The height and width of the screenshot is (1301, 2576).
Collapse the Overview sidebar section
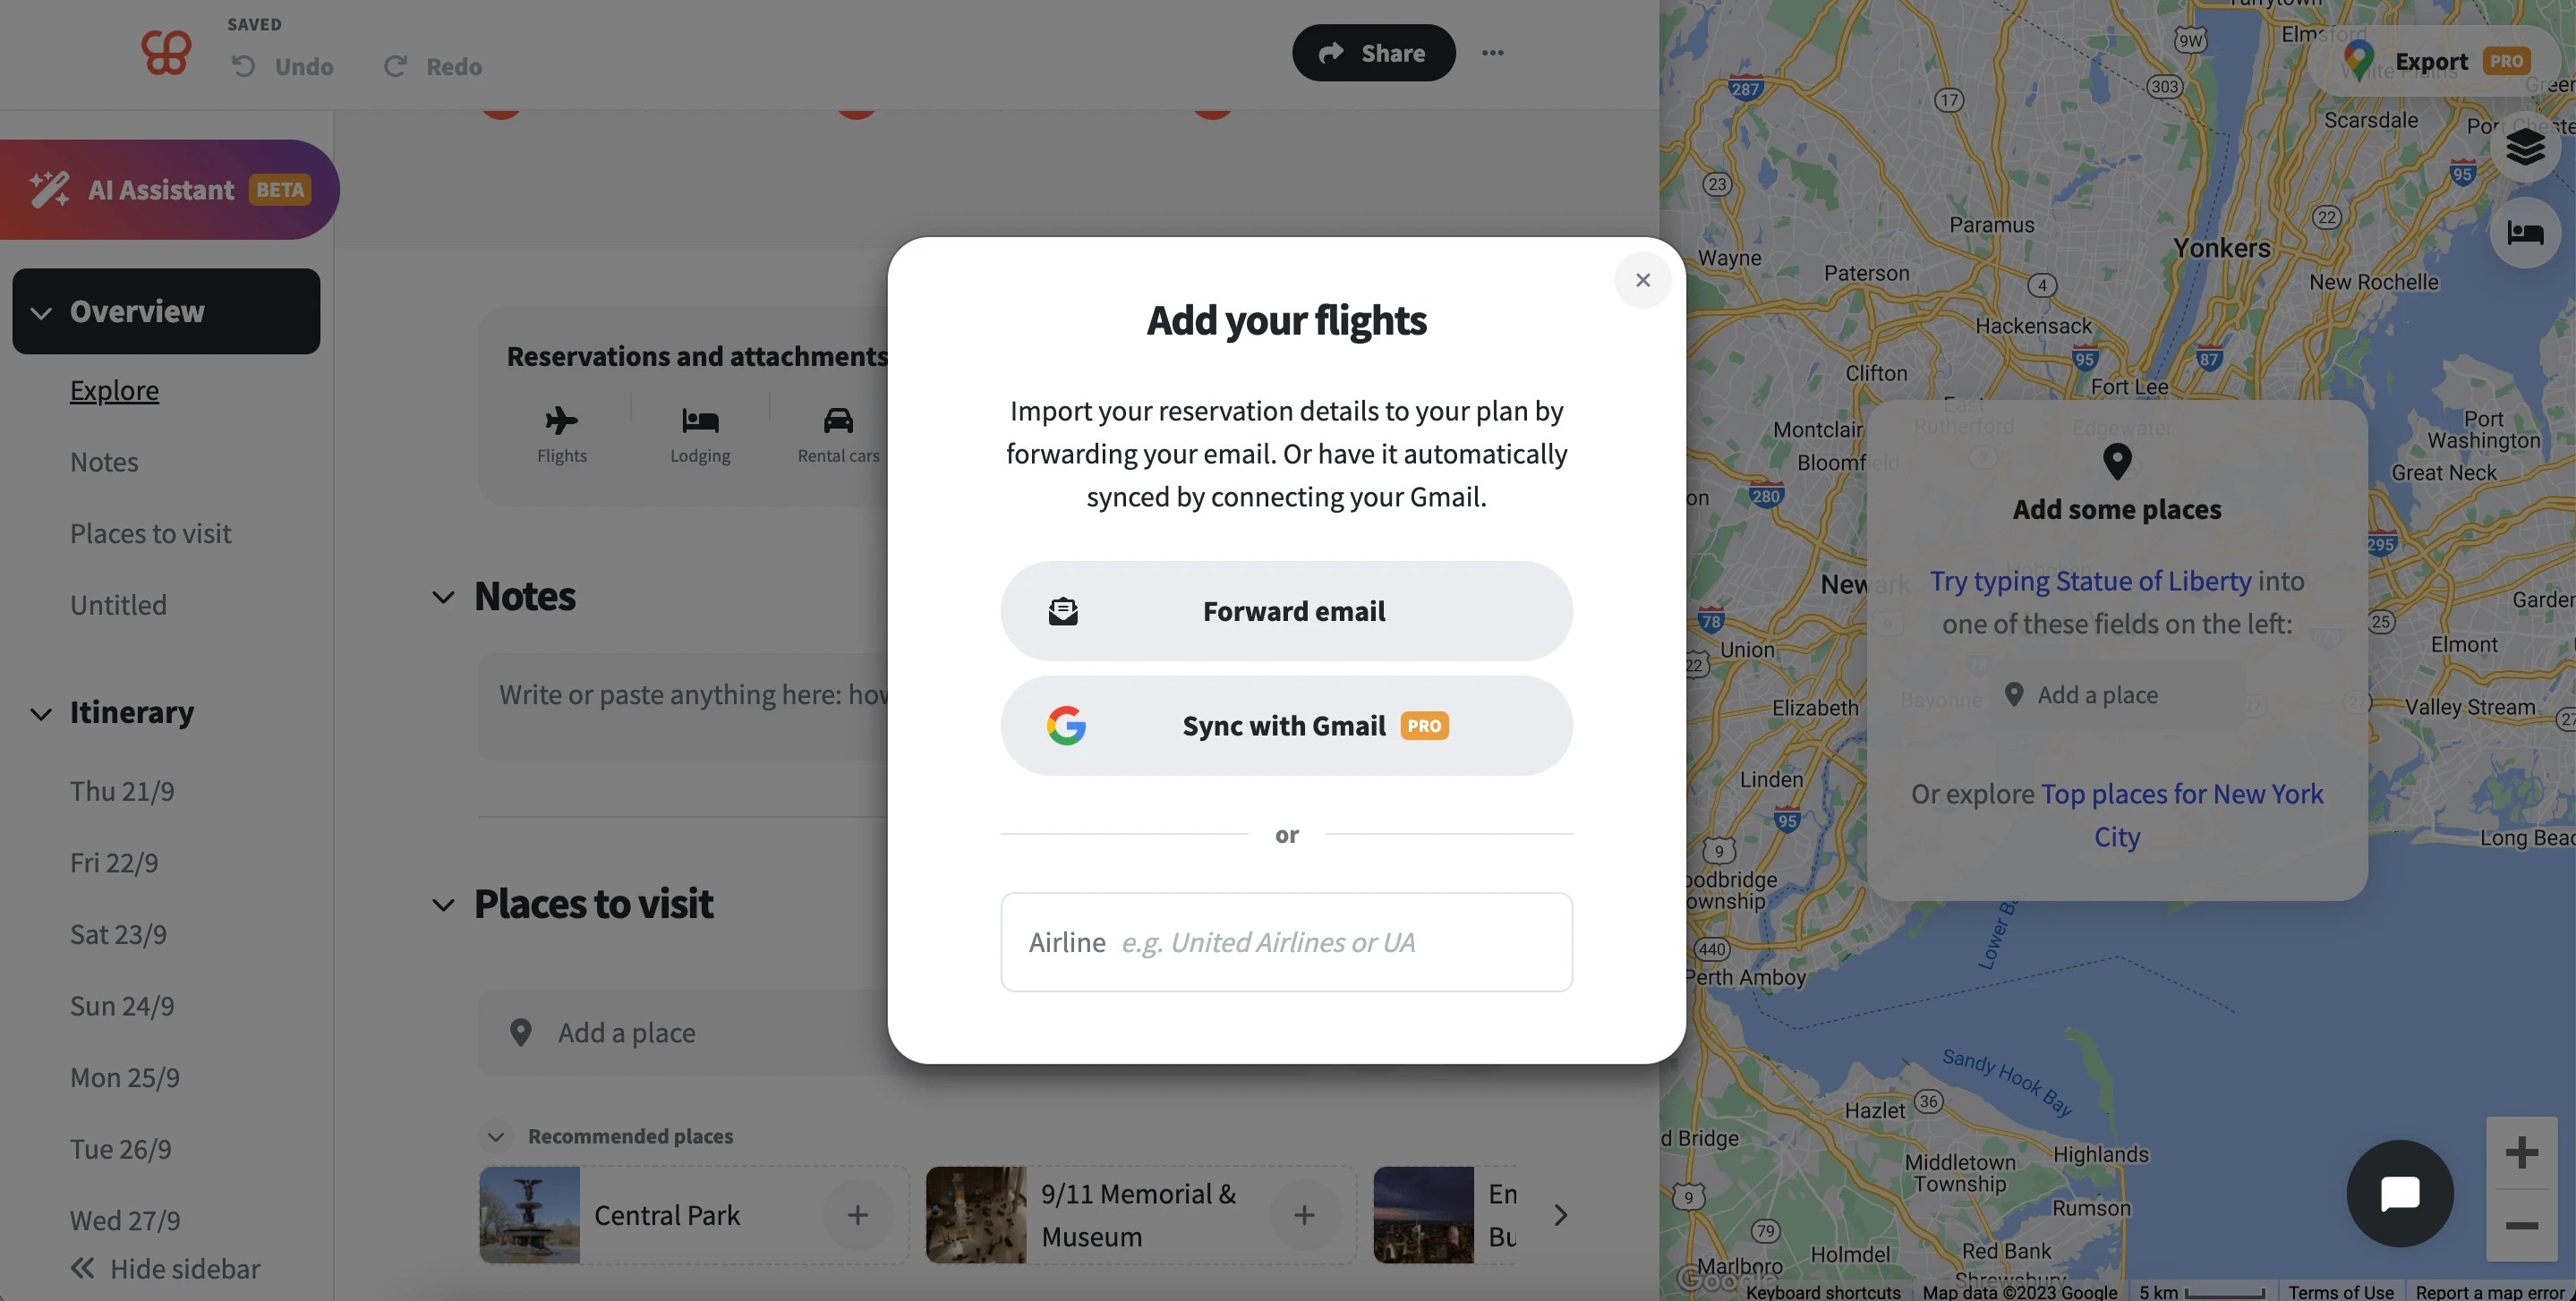(41, 312)
